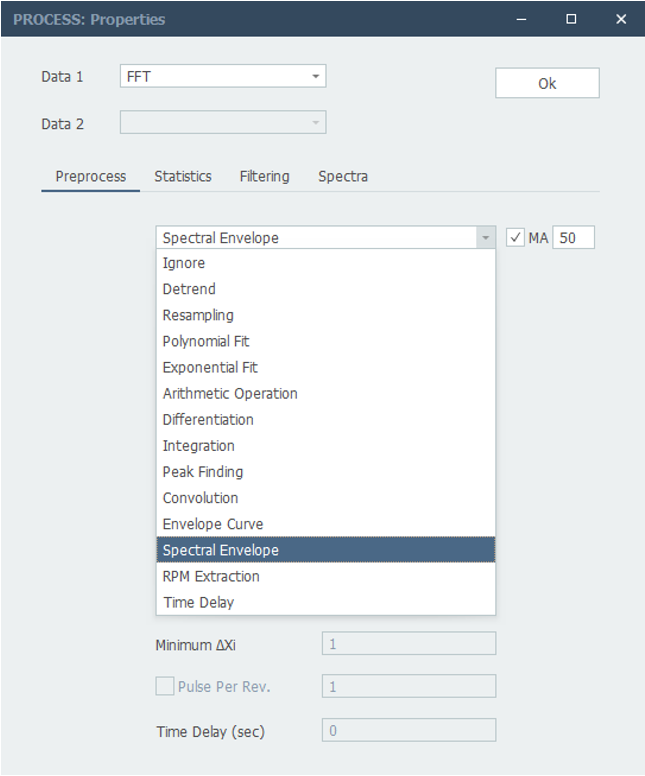This screenshot has width=645, height=776.
Task: Enable the Pulse Per Rev. checkbox
Action: 164,686
